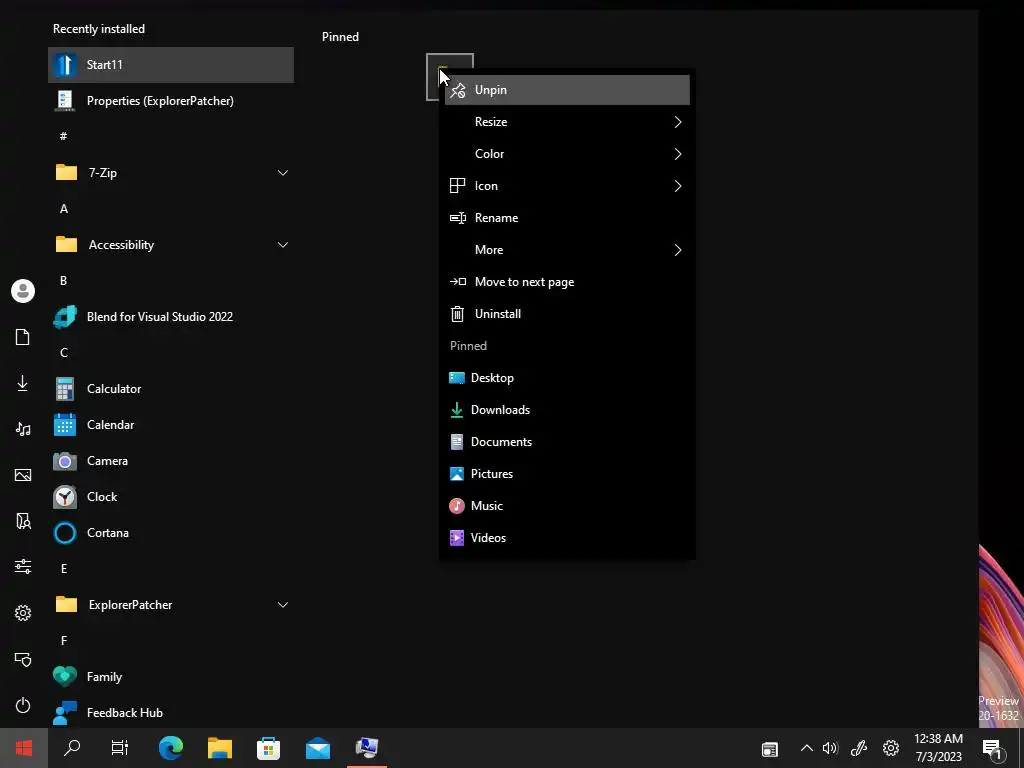Open the Resize submenu
This screenshot has width=1024, height=768.
click(567, 122)
